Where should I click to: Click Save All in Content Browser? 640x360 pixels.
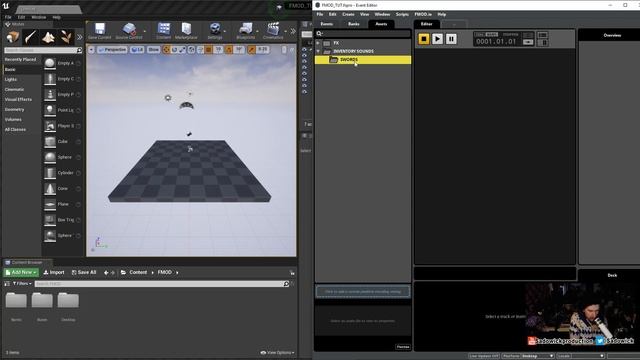click(84, 272)
